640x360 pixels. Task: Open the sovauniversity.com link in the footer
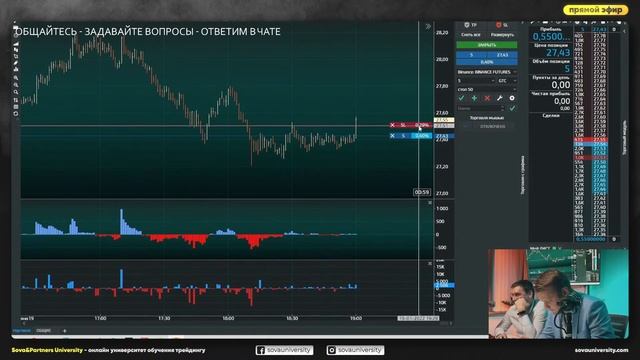coord(601,350)
